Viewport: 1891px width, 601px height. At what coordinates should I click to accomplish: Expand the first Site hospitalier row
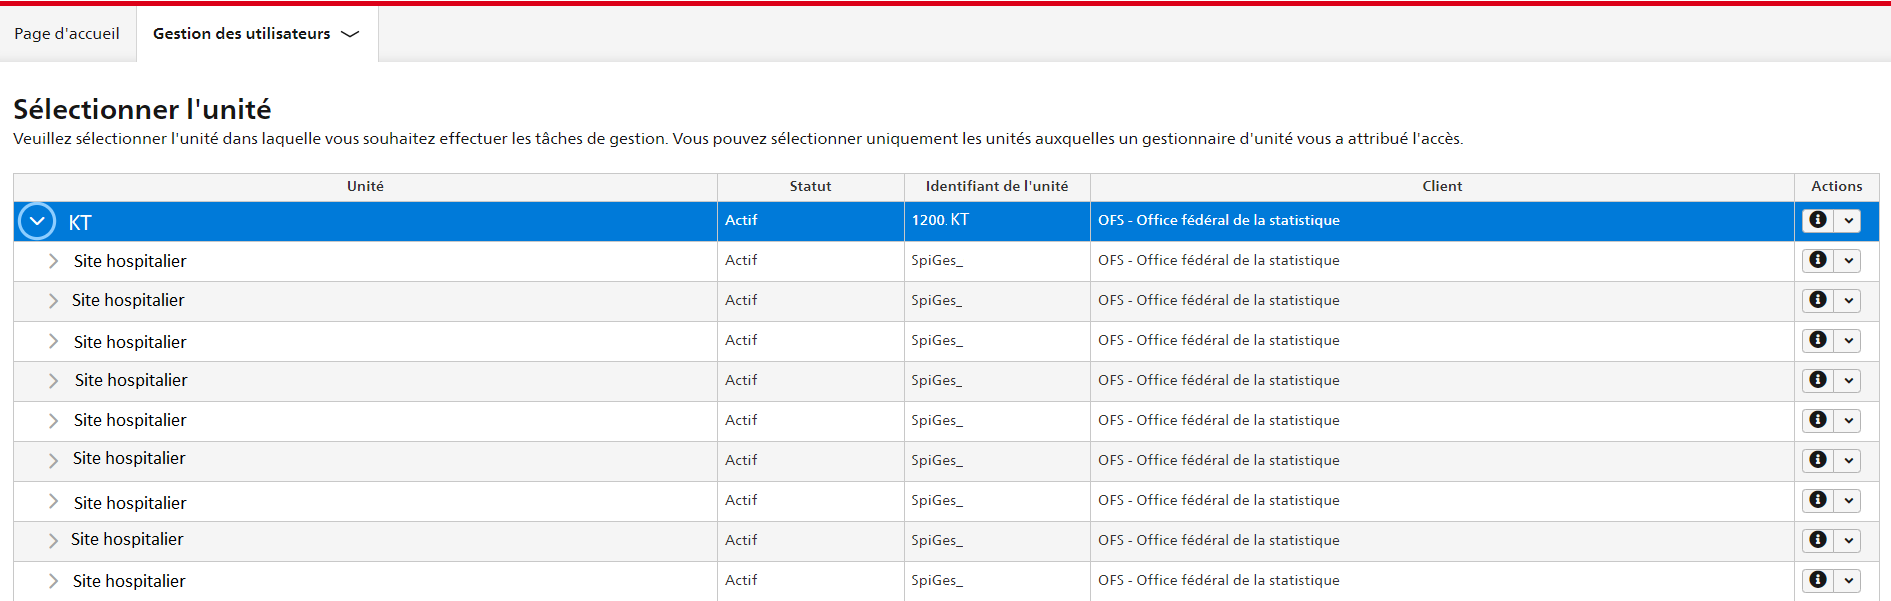point(53,261)
